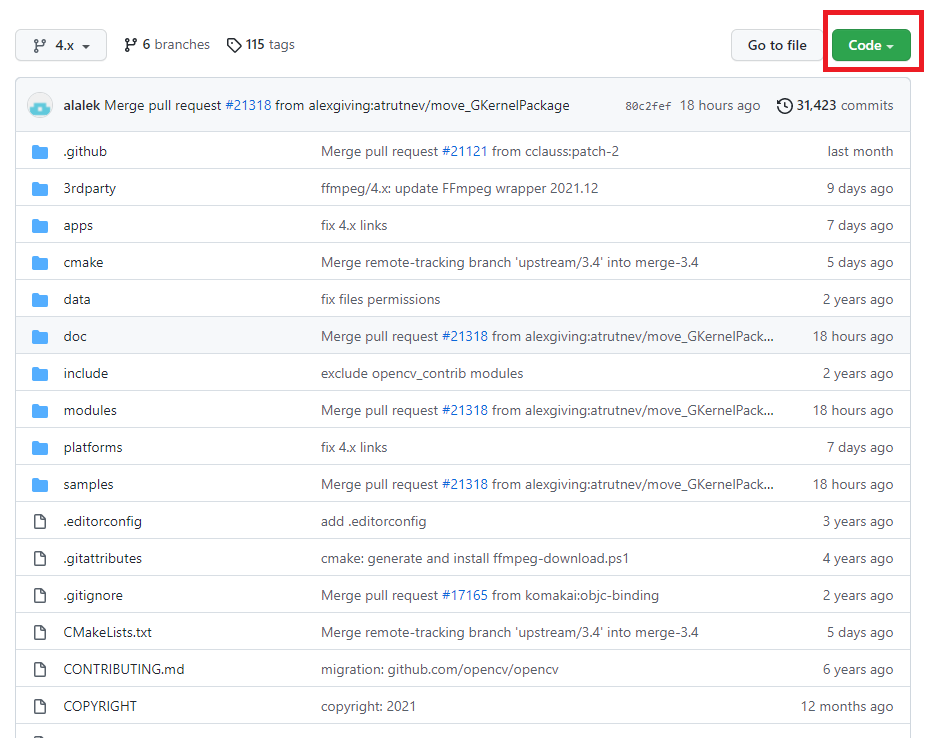This screenshot has height=738, width=929.
Task: Click the data folder icon
Action: pos(40,300)
